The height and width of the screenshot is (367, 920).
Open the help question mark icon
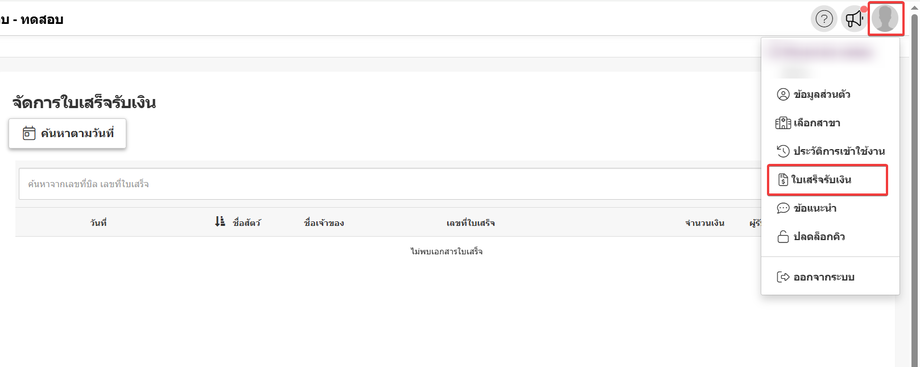[x=824, y=19]
